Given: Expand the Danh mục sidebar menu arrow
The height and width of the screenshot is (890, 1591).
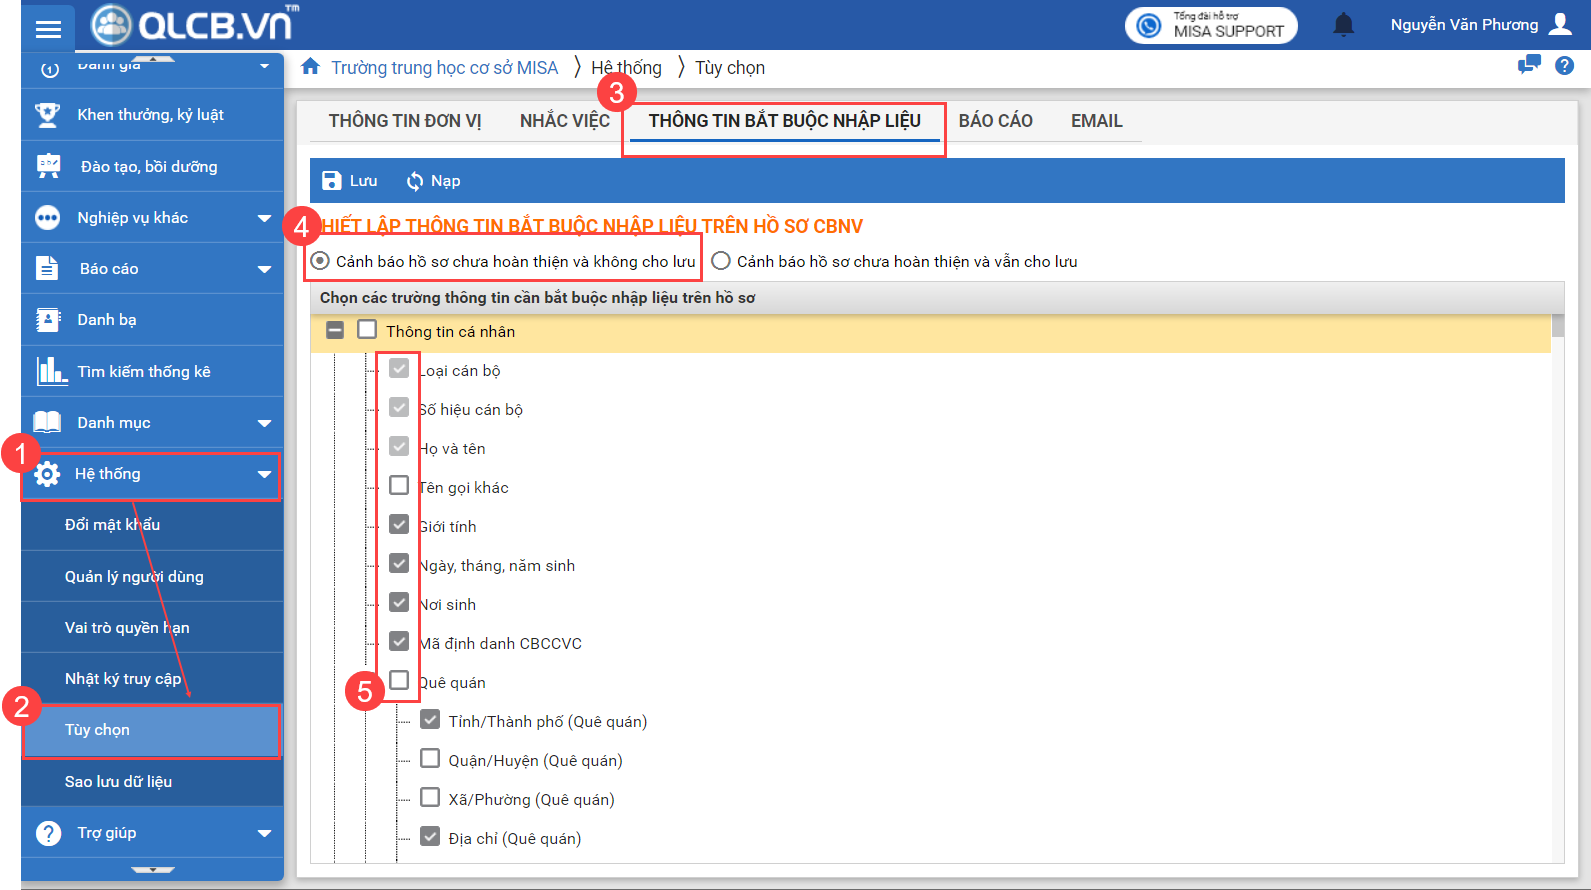Looking at the screenshot, I should (264, 423).
